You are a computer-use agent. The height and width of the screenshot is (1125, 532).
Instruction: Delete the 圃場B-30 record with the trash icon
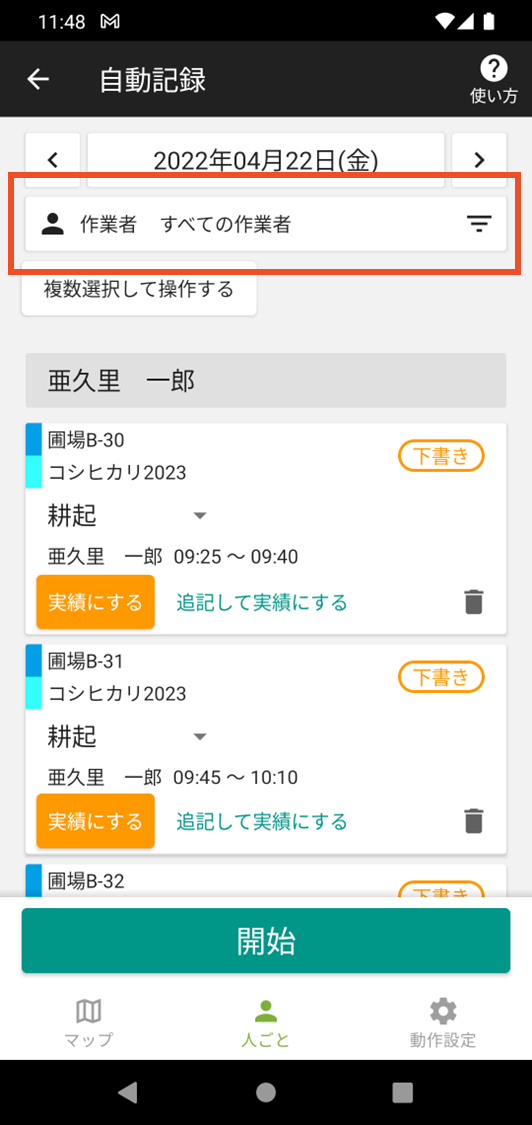pyautogui.click(x=473, y=602)
